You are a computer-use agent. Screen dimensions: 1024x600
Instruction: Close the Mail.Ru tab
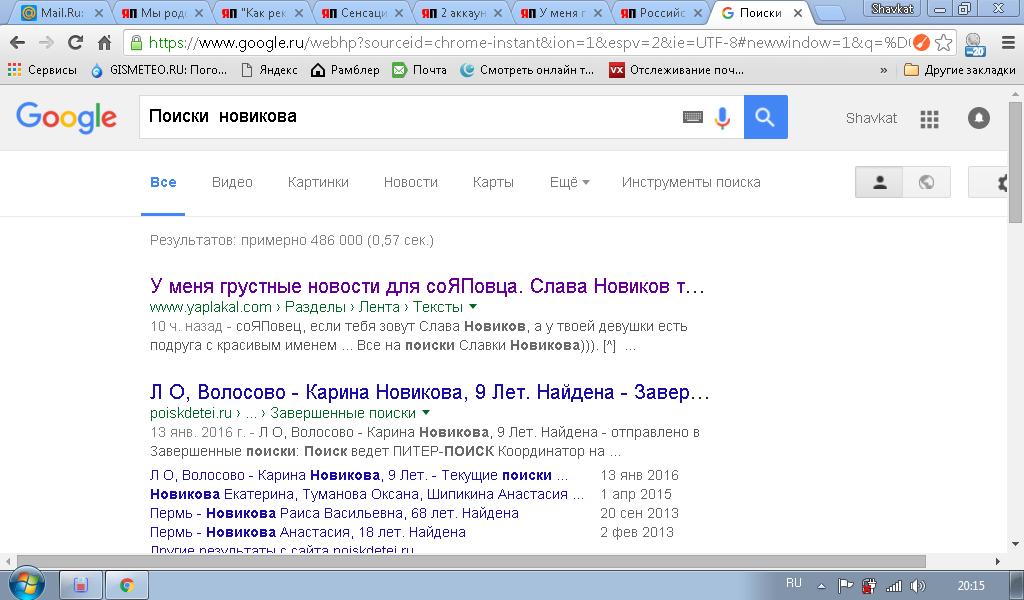(99, 13)
